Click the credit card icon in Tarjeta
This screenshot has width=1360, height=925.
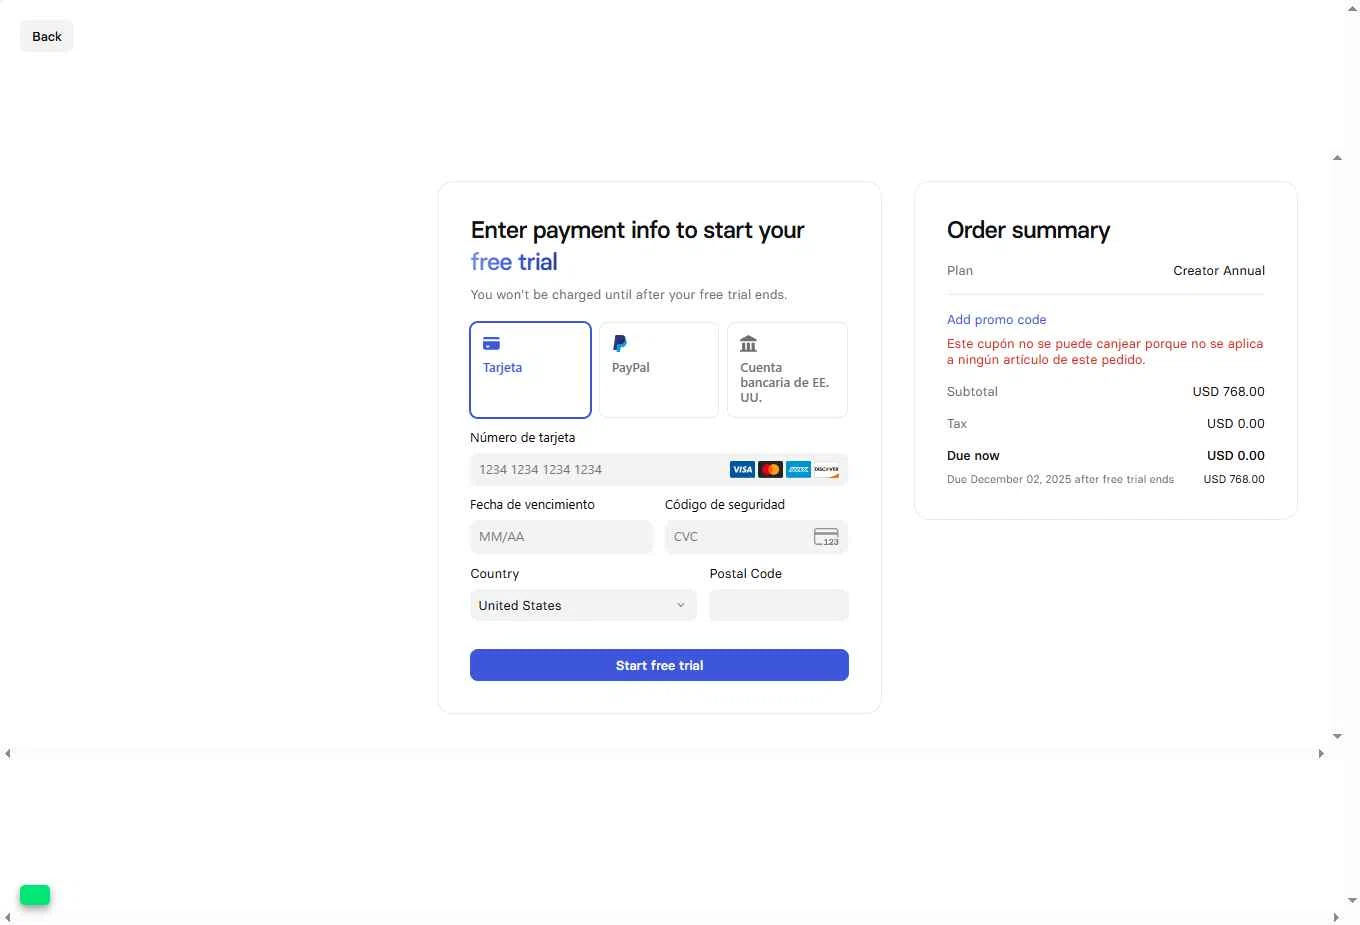click(491, 344)
